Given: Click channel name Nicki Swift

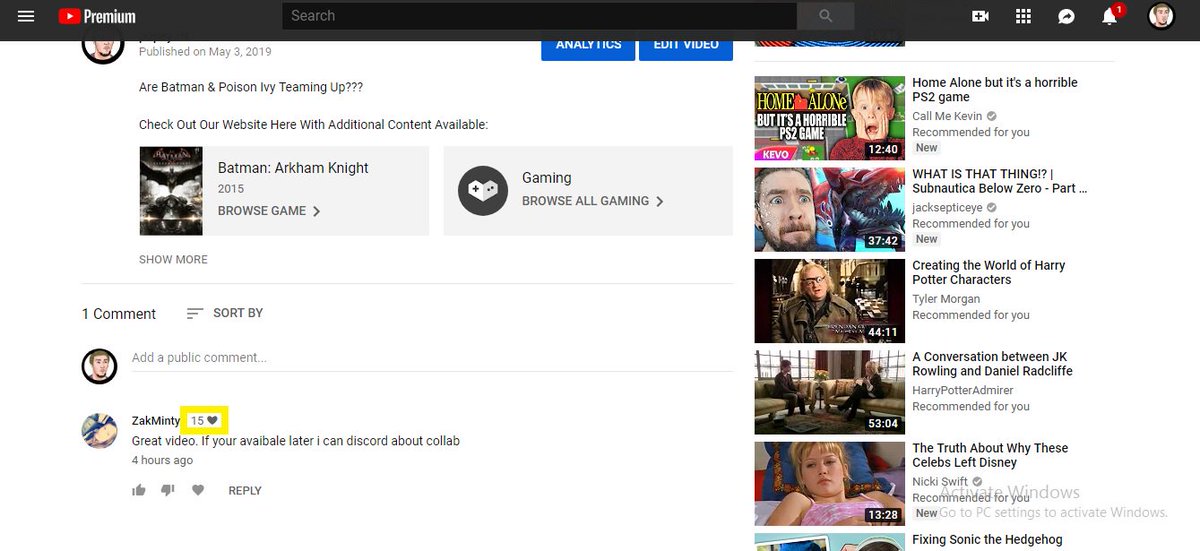Looking at the screenshot, I should click(x=940, y=481).
